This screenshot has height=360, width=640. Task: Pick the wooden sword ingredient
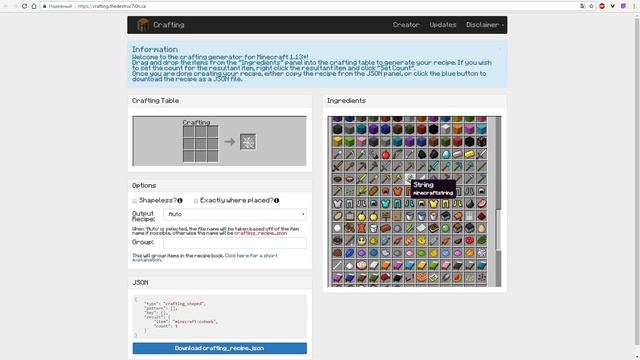click(337, 166)
